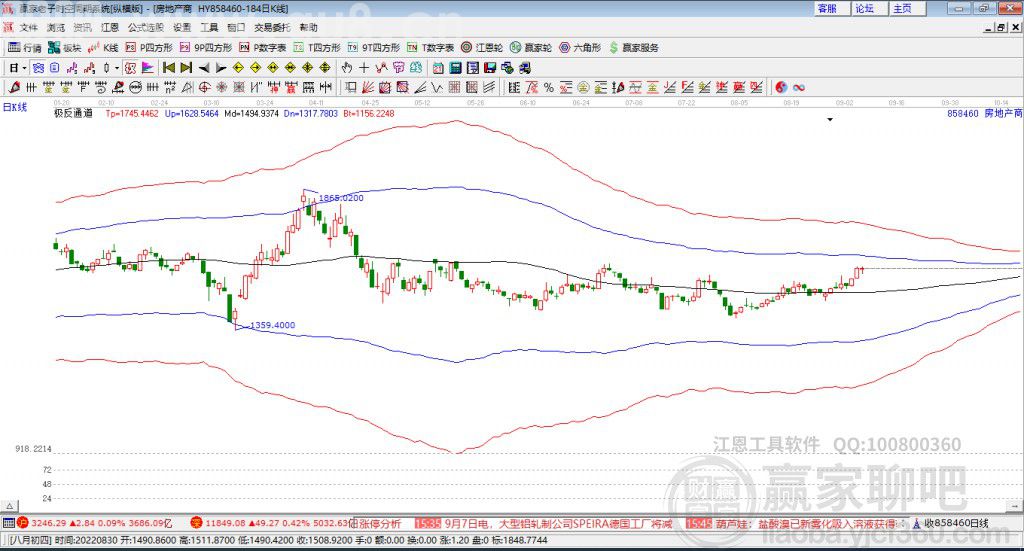
Task: Open the 江恩 menu
Action: [110, 27]
